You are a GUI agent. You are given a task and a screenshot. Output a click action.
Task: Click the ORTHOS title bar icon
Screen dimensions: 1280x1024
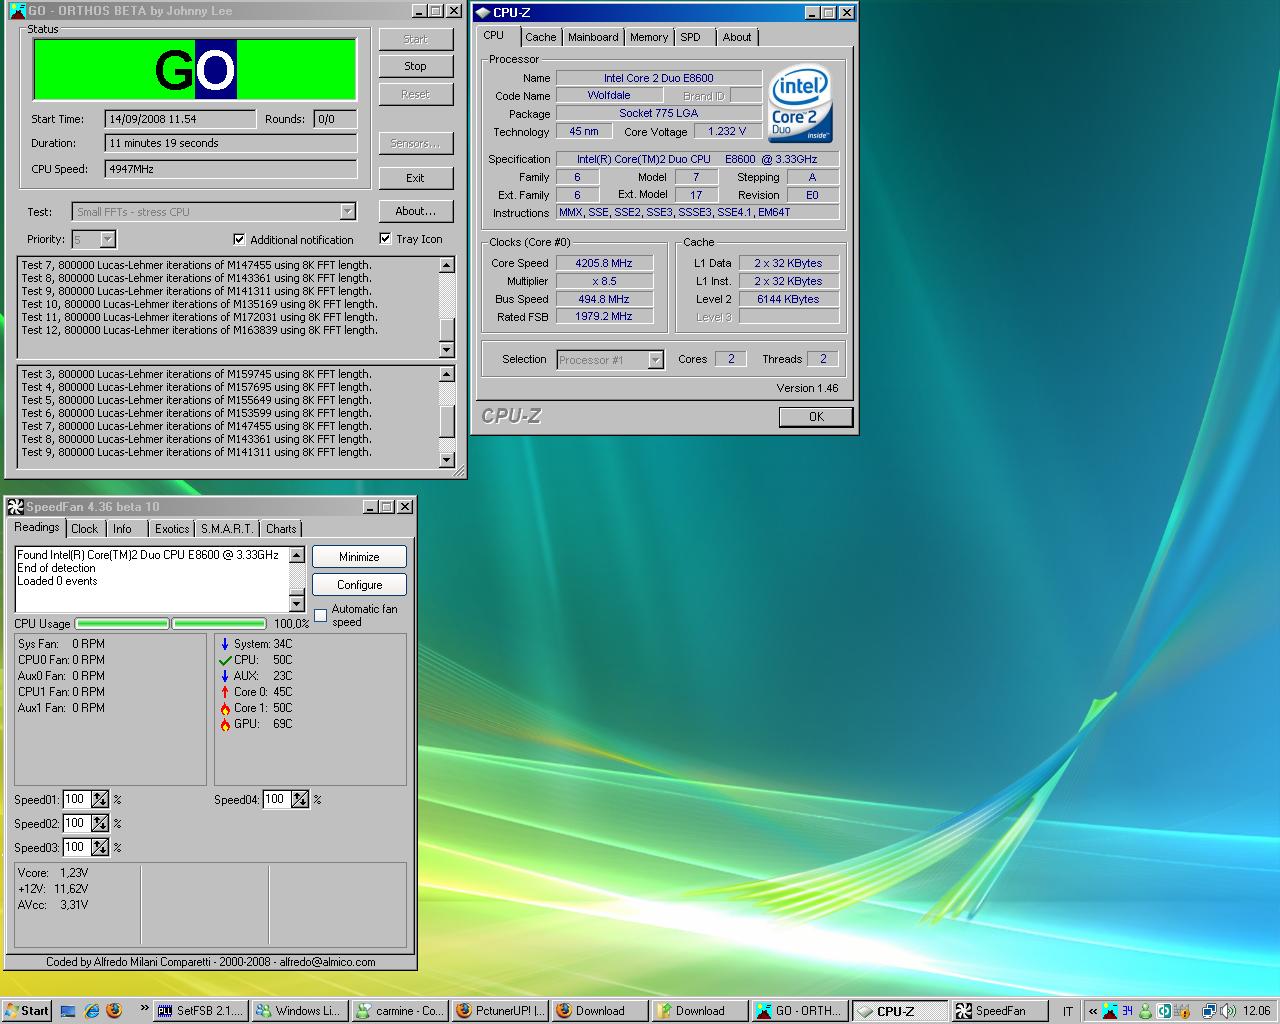(17, 11)
